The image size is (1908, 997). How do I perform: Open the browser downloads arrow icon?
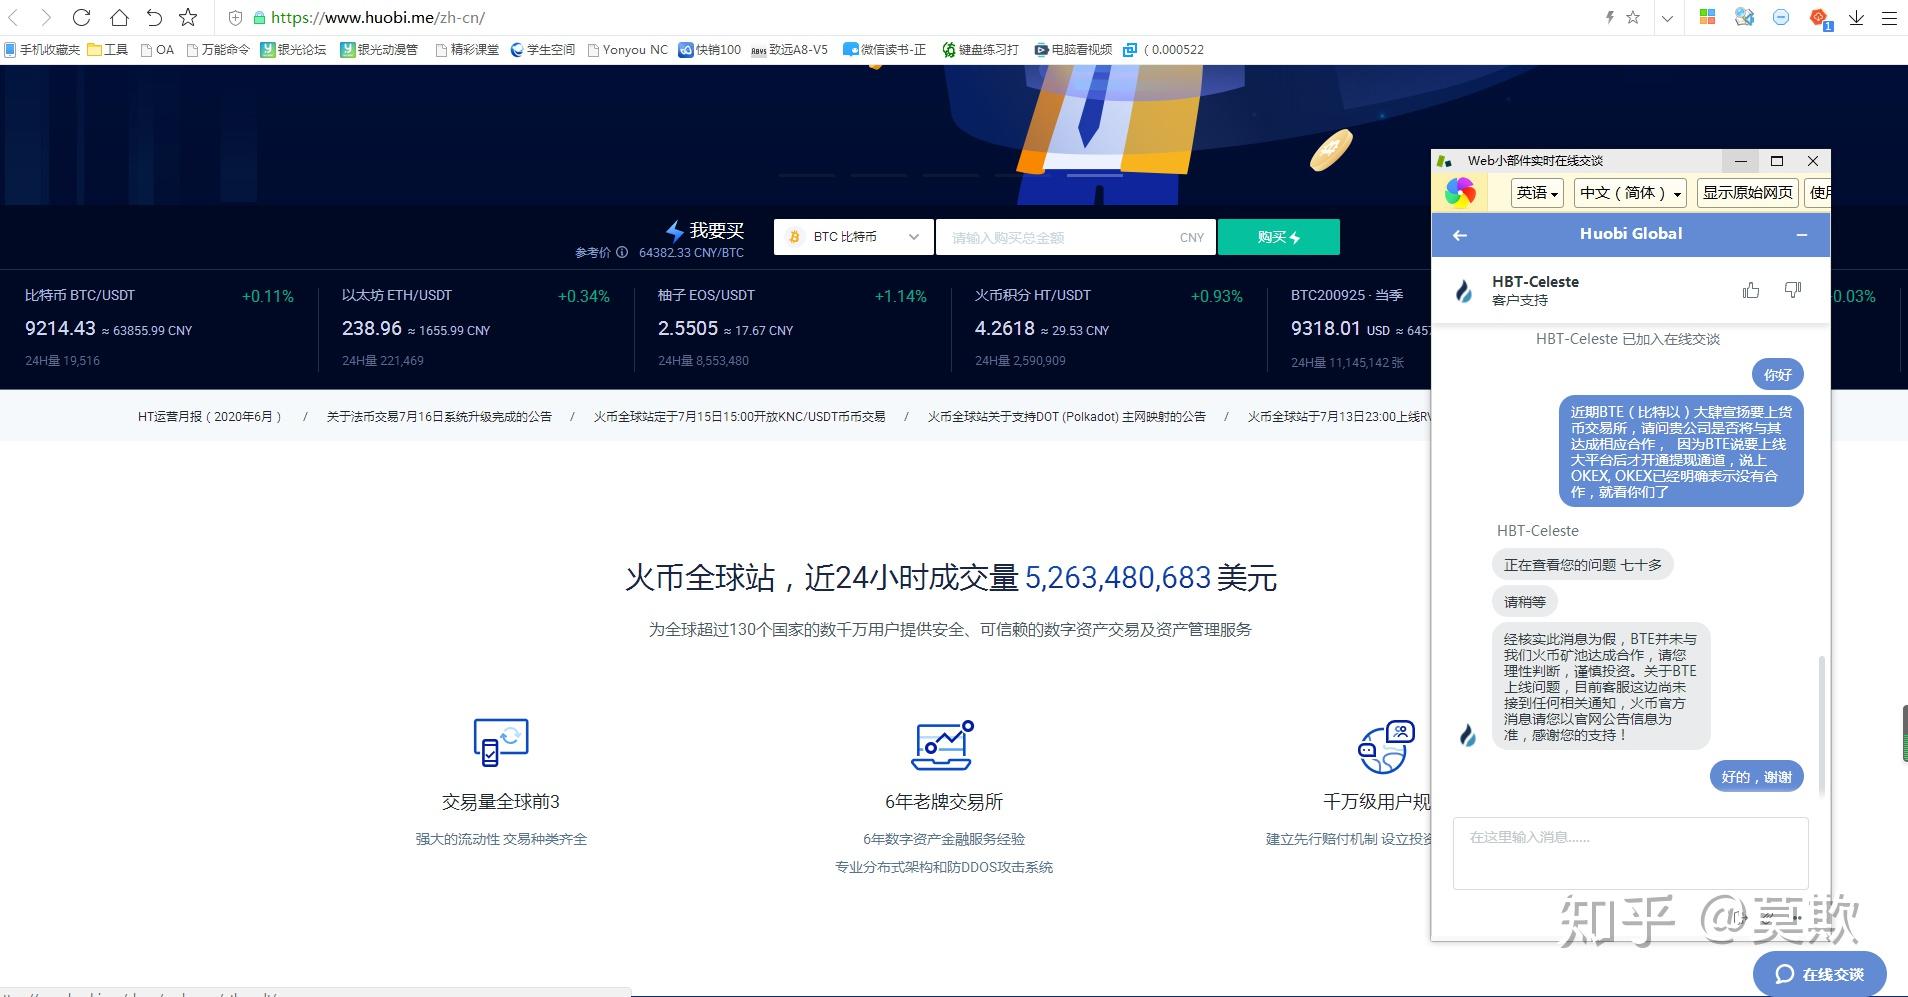pos(1857,17)
